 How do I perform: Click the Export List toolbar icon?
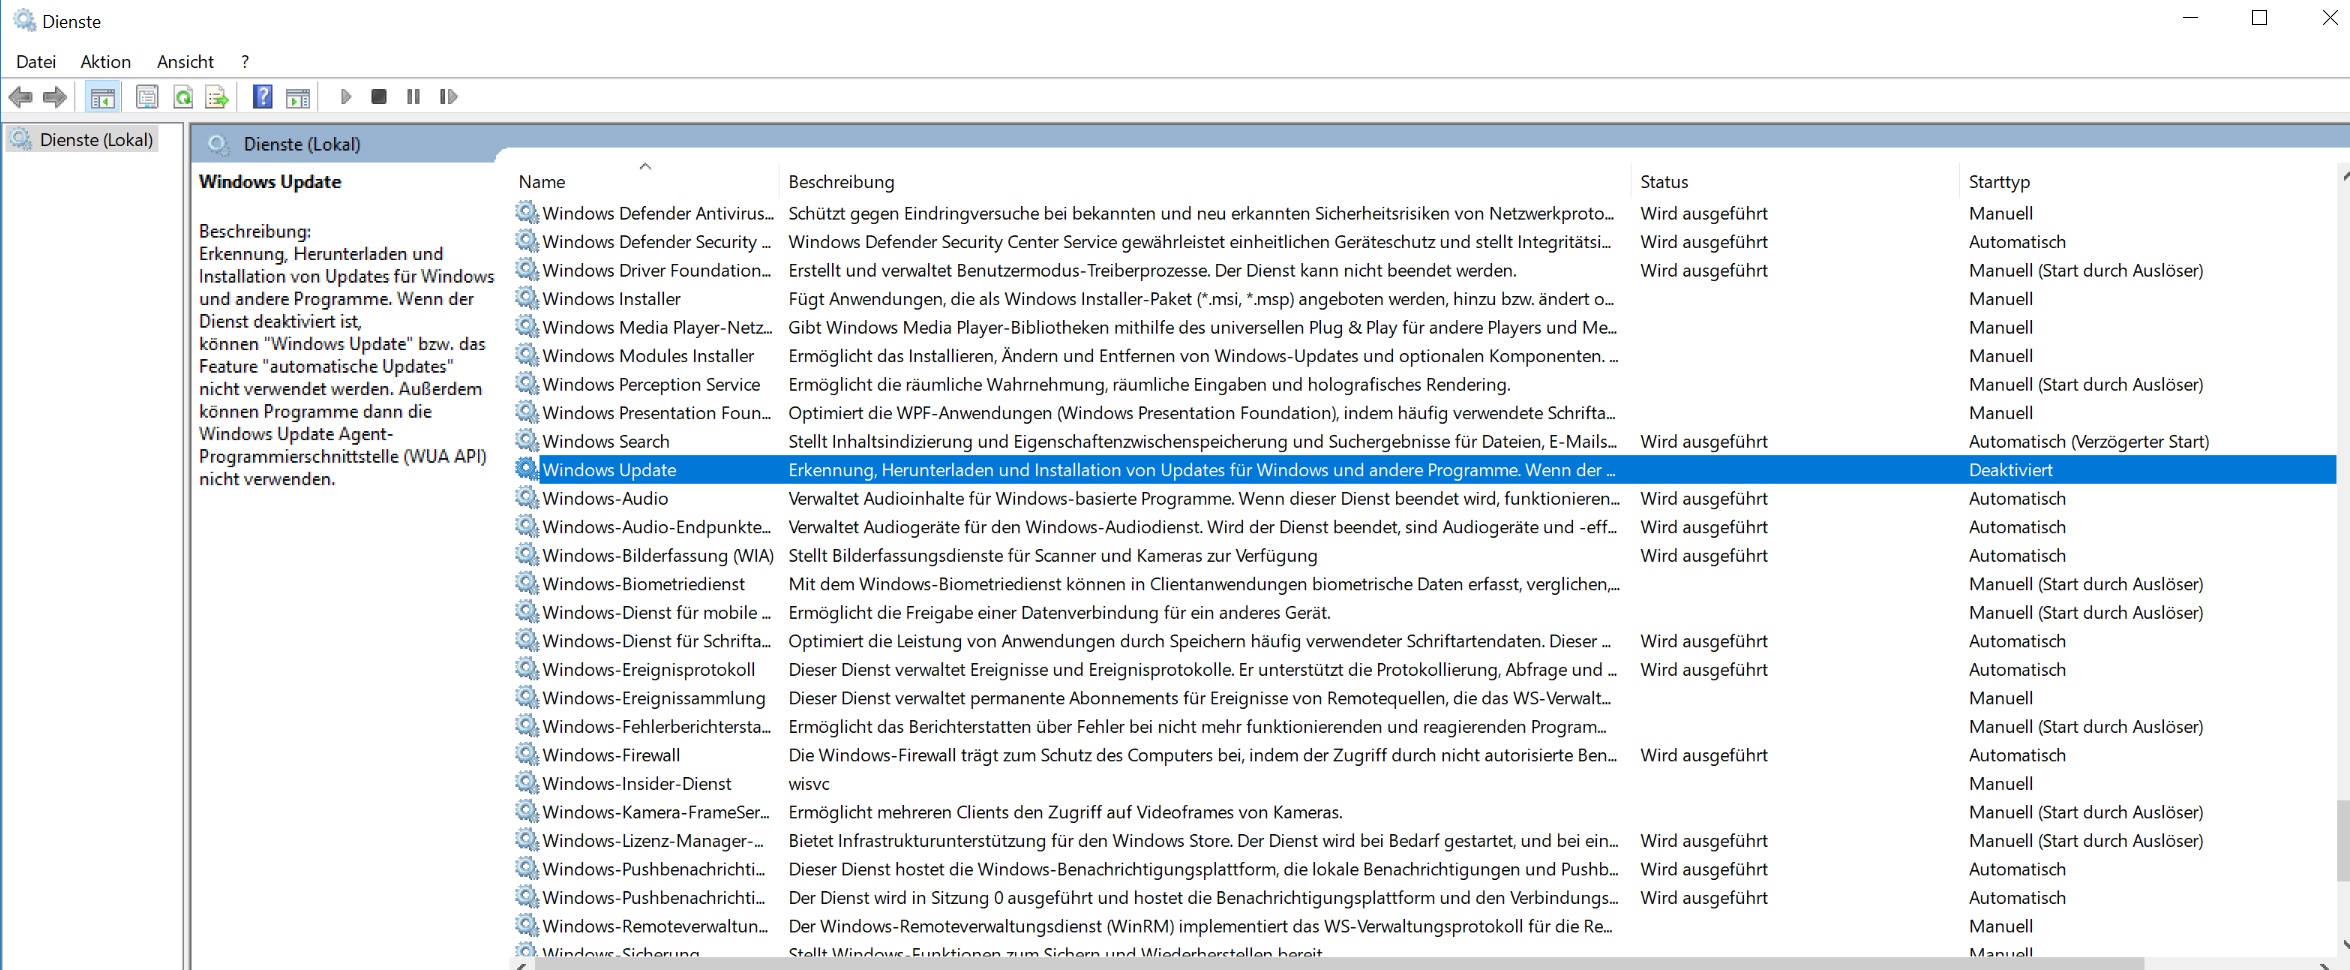217,97
